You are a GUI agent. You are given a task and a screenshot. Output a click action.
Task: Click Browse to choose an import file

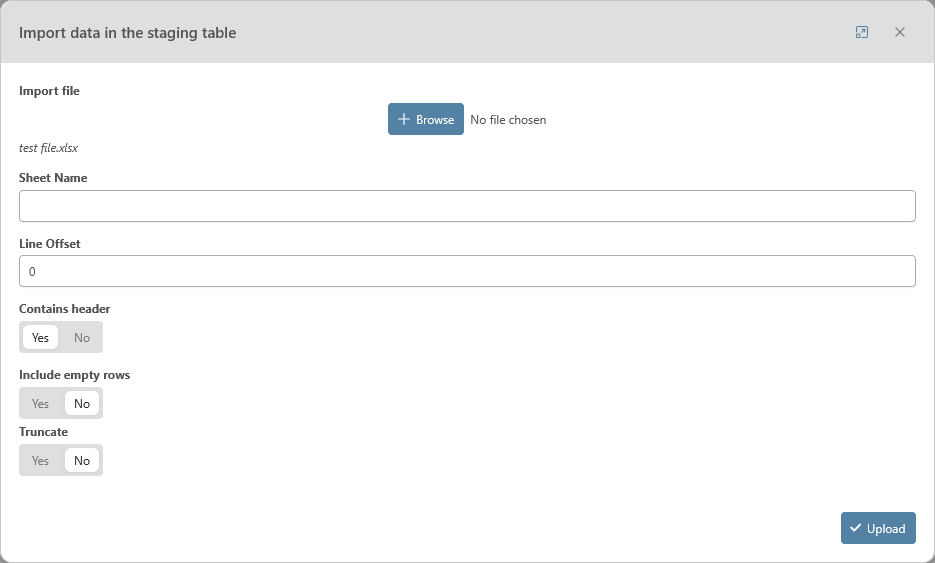[x=426, y=119]
